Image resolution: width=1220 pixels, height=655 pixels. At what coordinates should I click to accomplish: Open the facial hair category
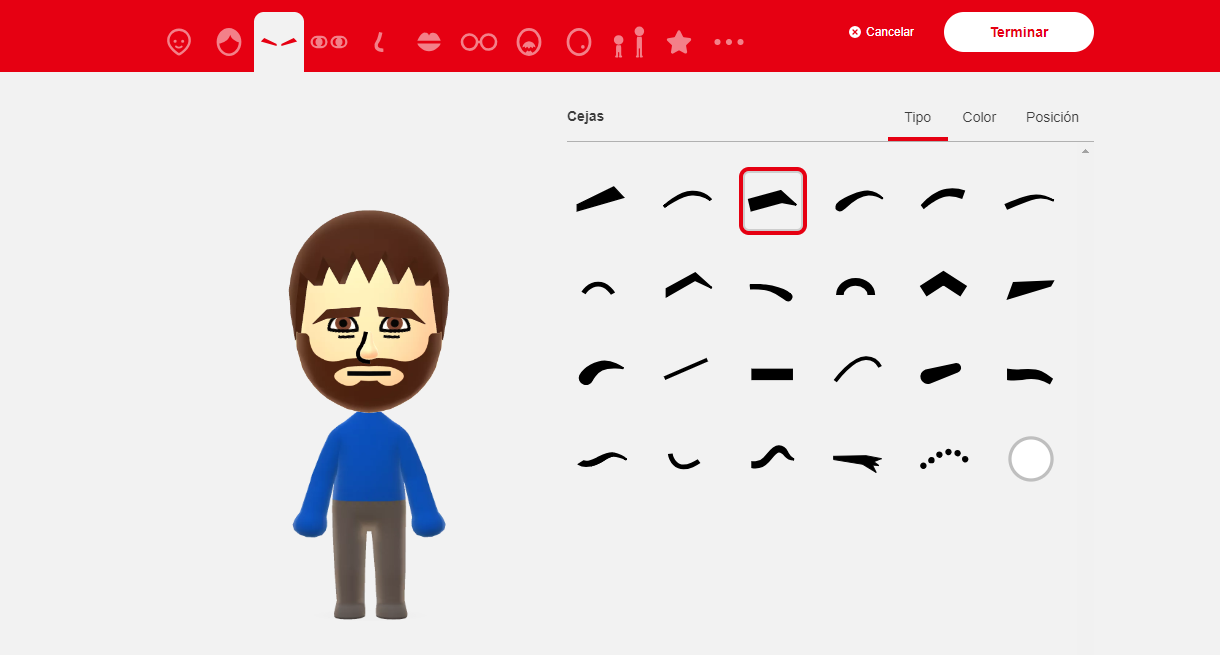click(529, 42)
